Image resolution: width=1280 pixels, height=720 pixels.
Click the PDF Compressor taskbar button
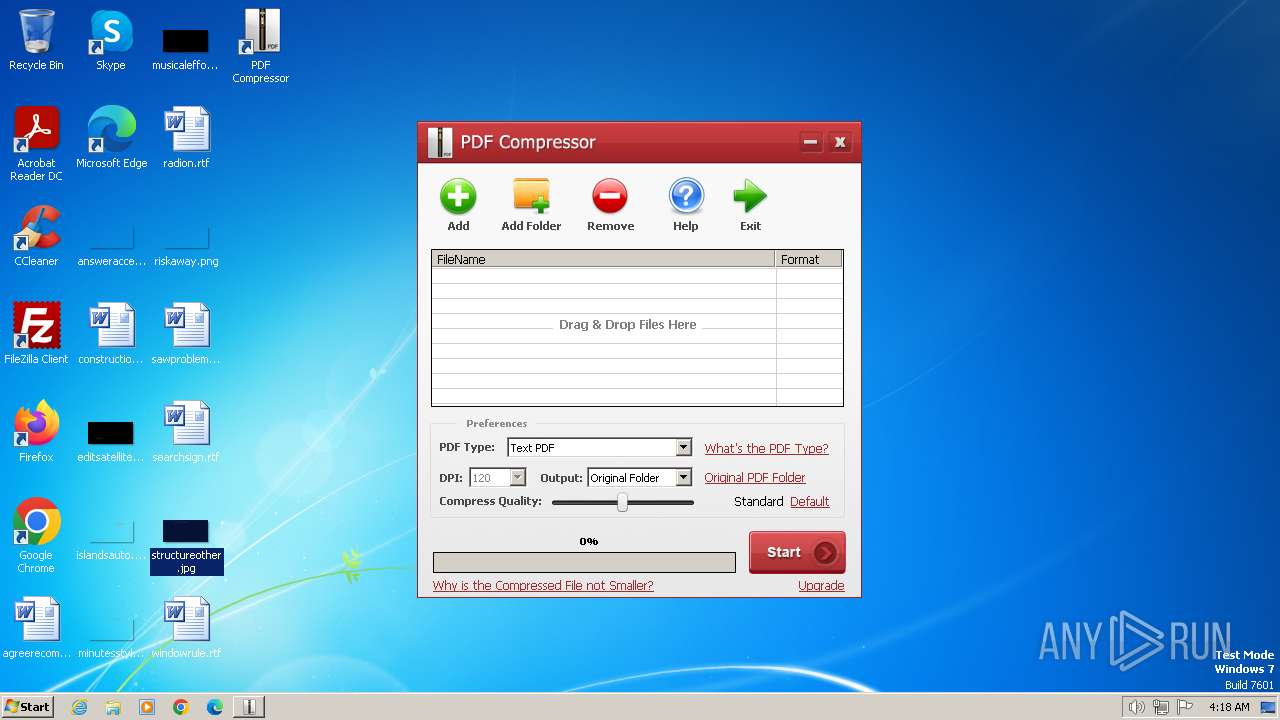tap(249, 707)
